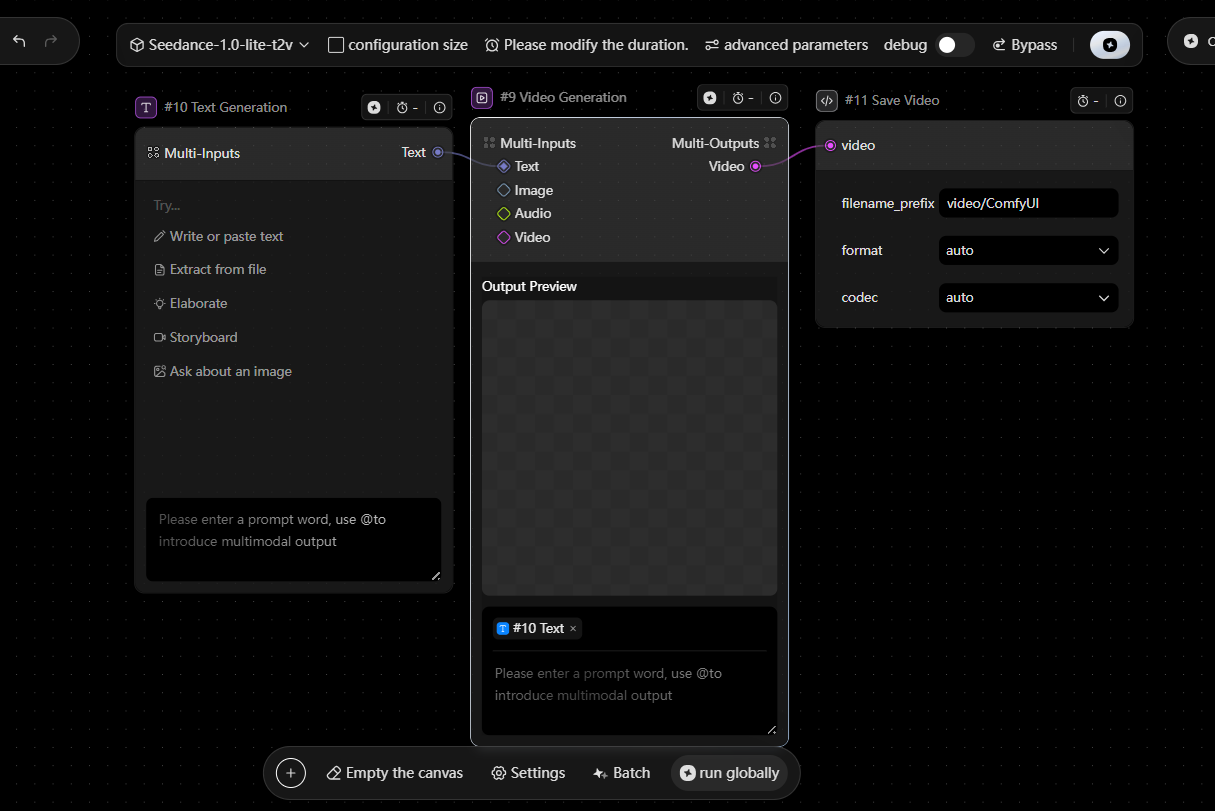
Task: Click the Video output port of Video Generation
Action: (755, 167)
